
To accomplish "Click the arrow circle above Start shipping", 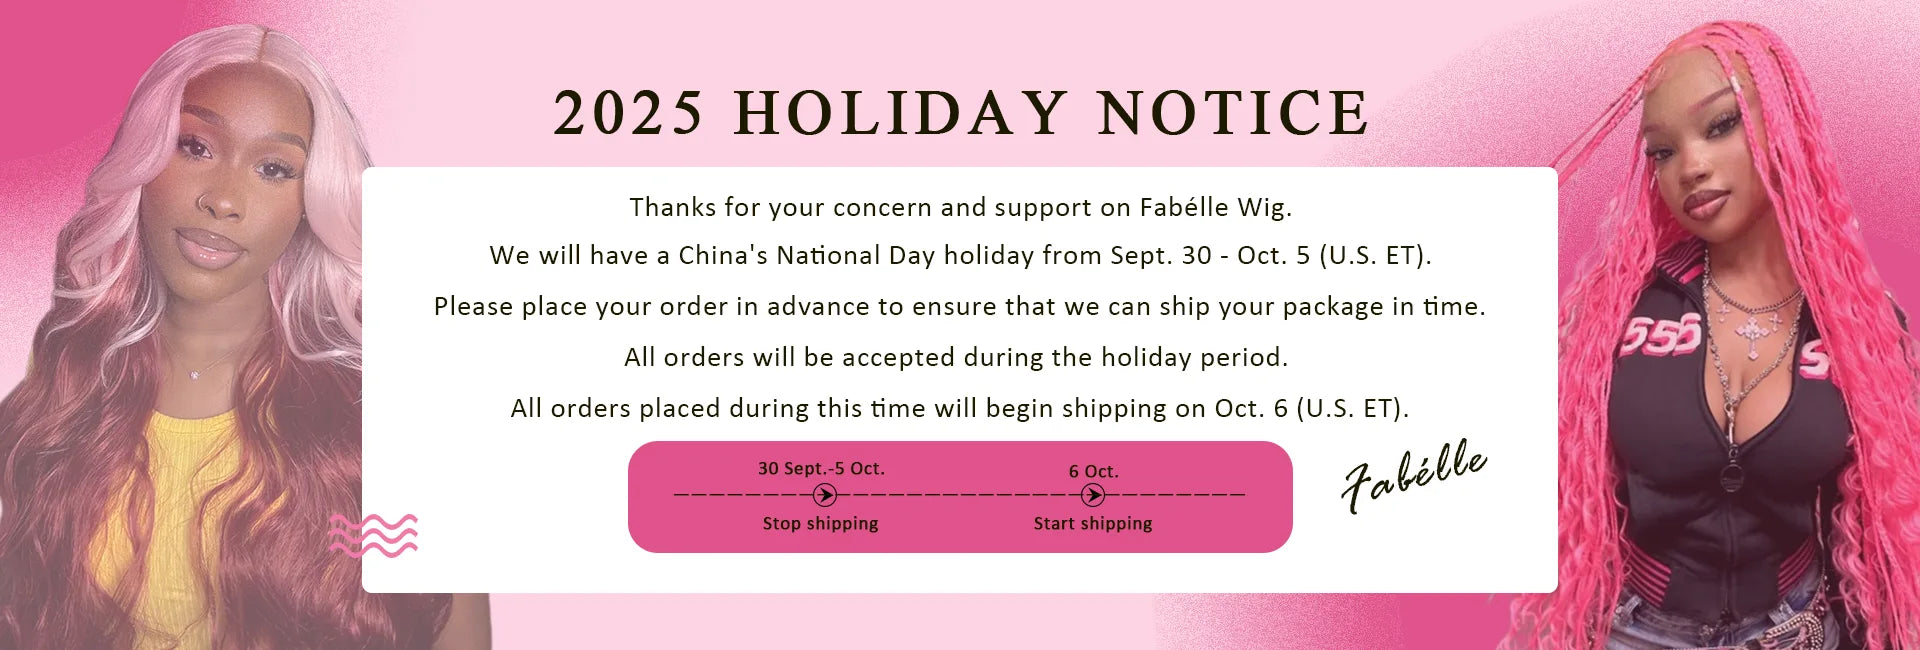I will click(1093, 495).
